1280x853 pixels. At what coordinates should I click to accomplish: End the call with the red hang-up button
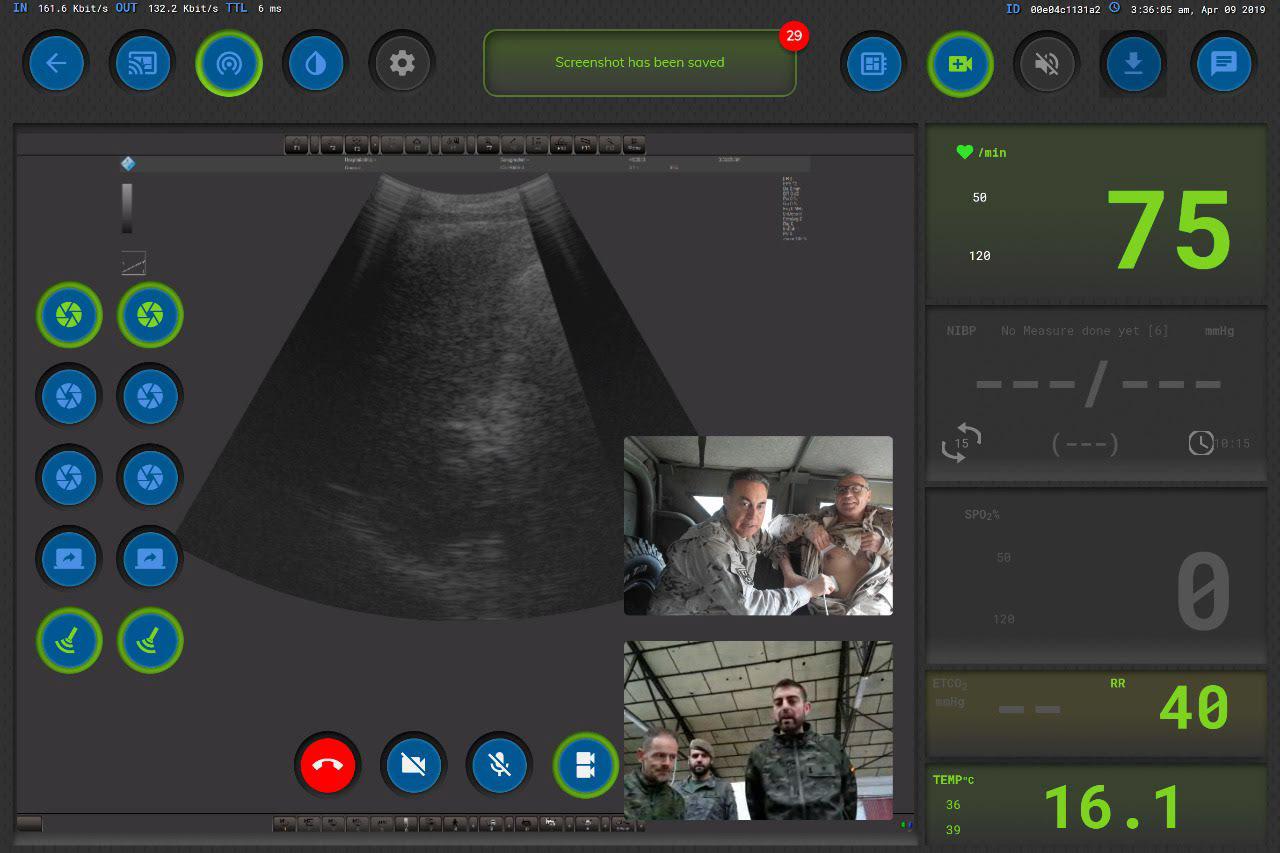pyautogui.click(x=327, y=765)
